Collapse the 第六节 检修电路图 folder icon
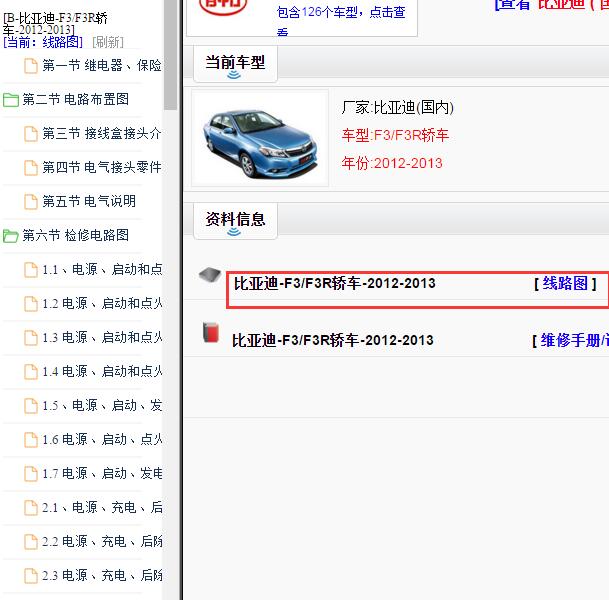609x600 pixels. pyautogui.click(x=11, y=236)
